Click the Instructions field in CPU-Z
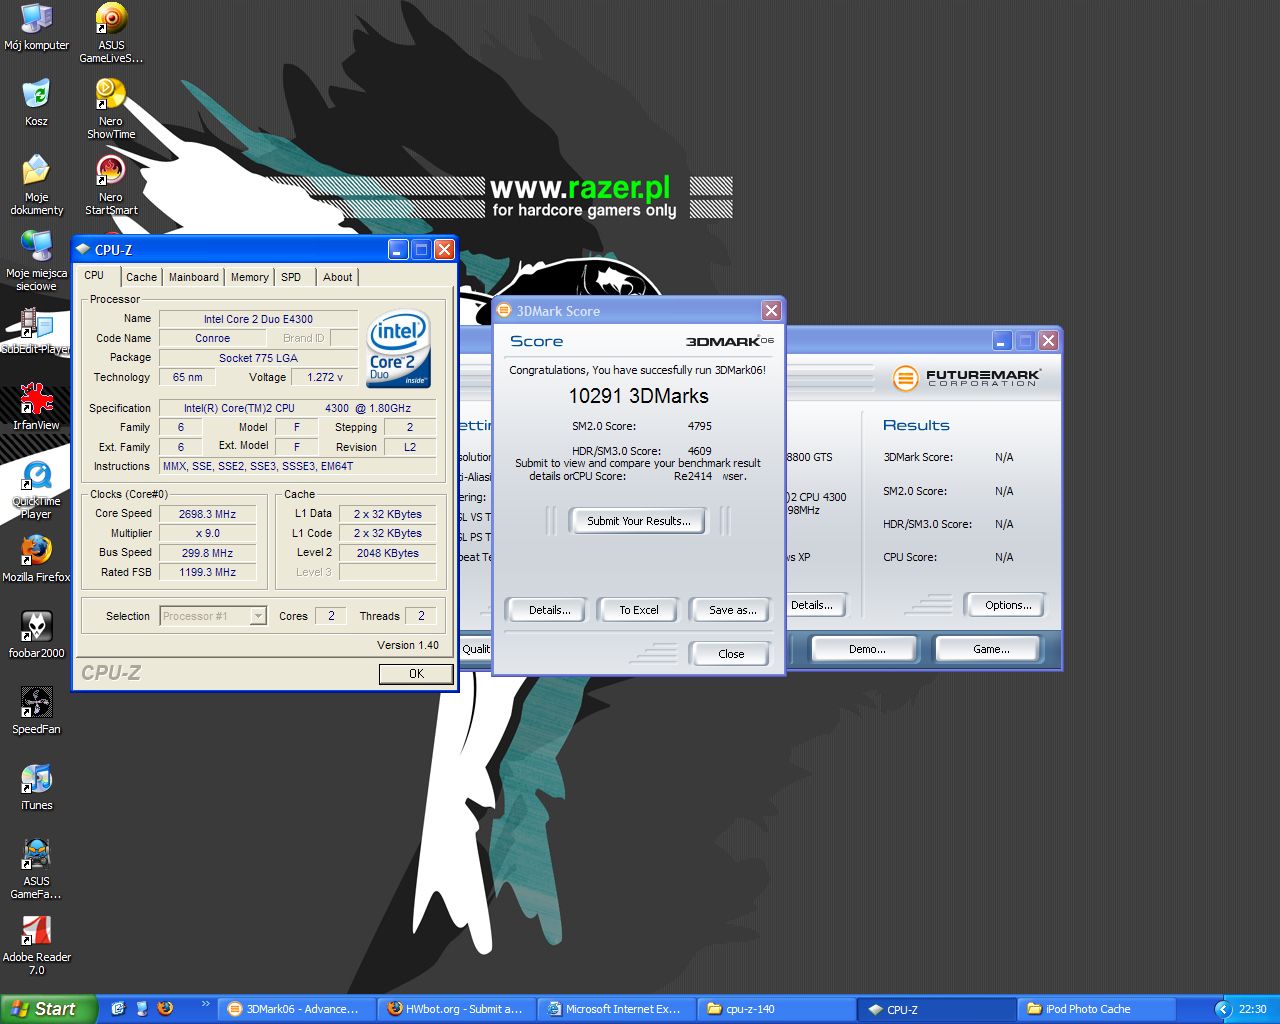The image size is (1280, 1024). (x=298, y=466)
